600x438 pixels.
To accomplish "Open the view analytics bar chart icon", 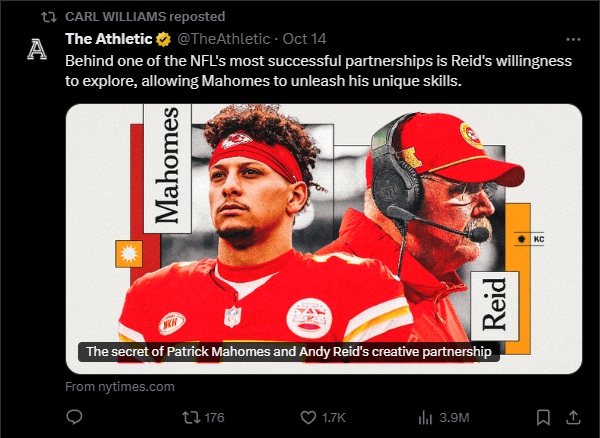I will pos(424,417).
